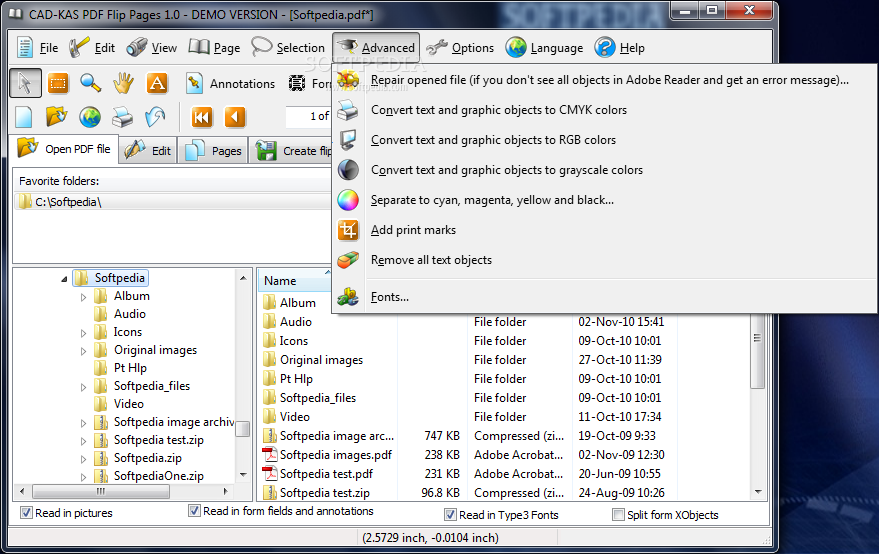Click the grayscale conversion sphere icon
879x554 pixels.
(x=348, y=170)
